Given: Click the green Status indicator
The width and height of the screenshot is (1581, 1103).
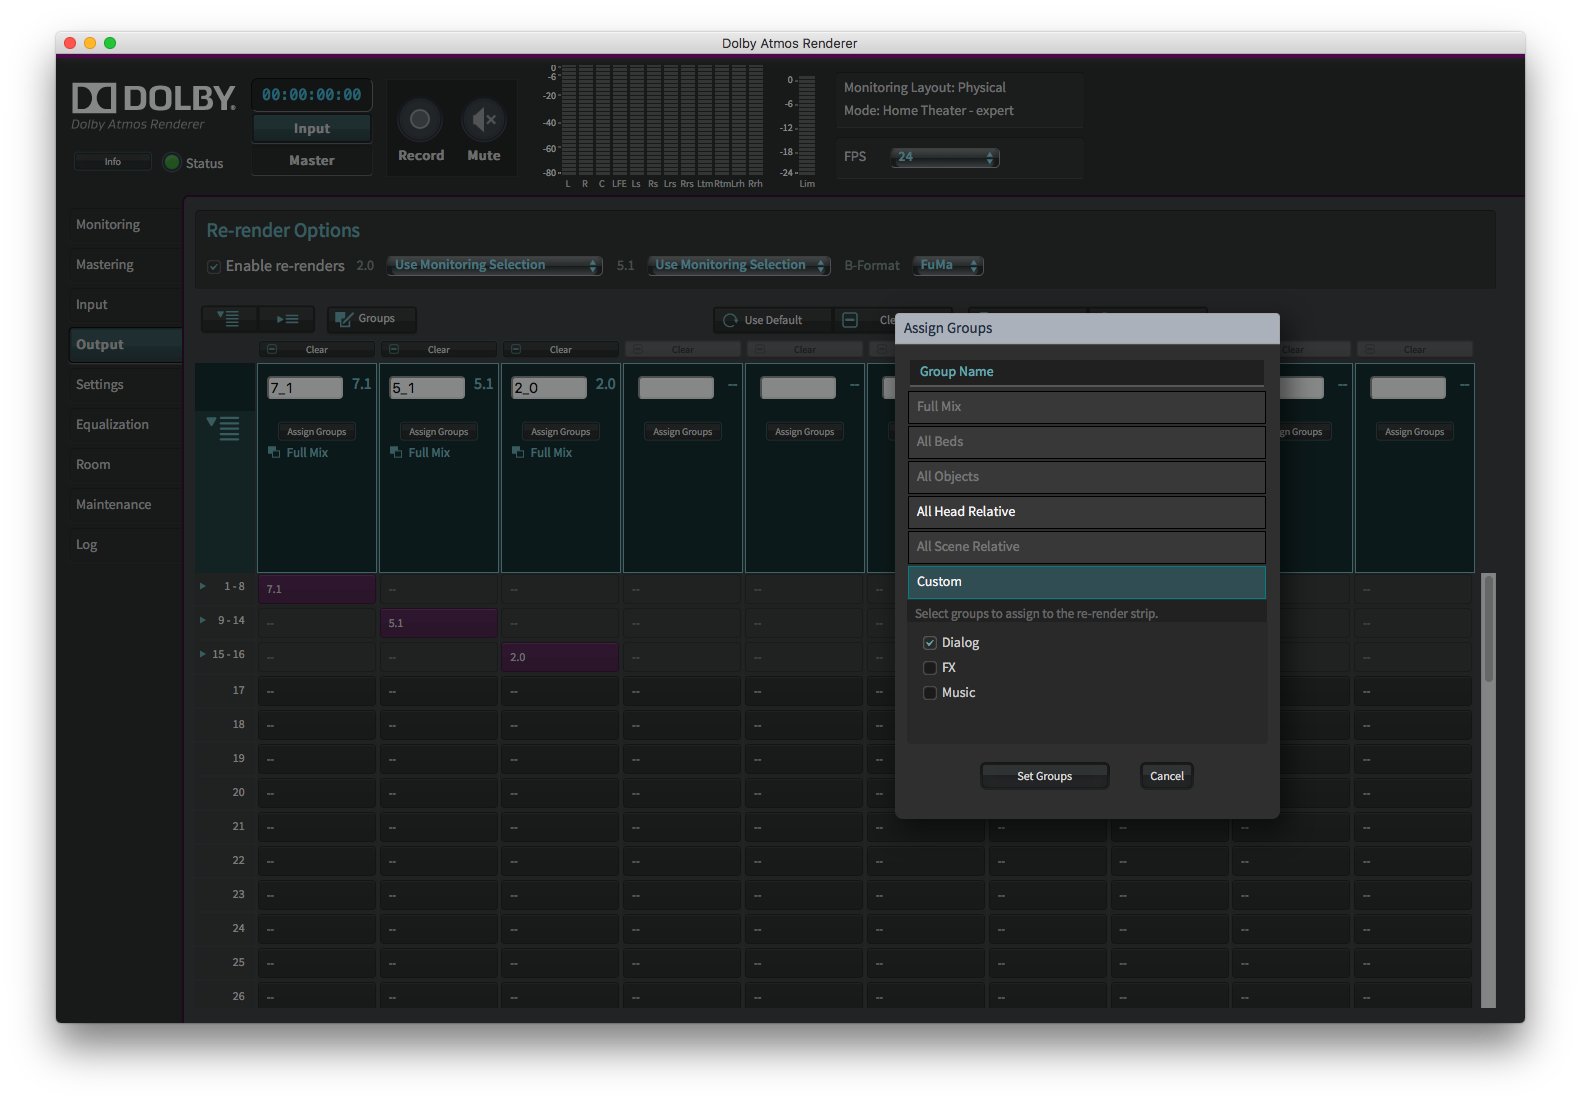Looking at the screenshot, I should [172, 162].
